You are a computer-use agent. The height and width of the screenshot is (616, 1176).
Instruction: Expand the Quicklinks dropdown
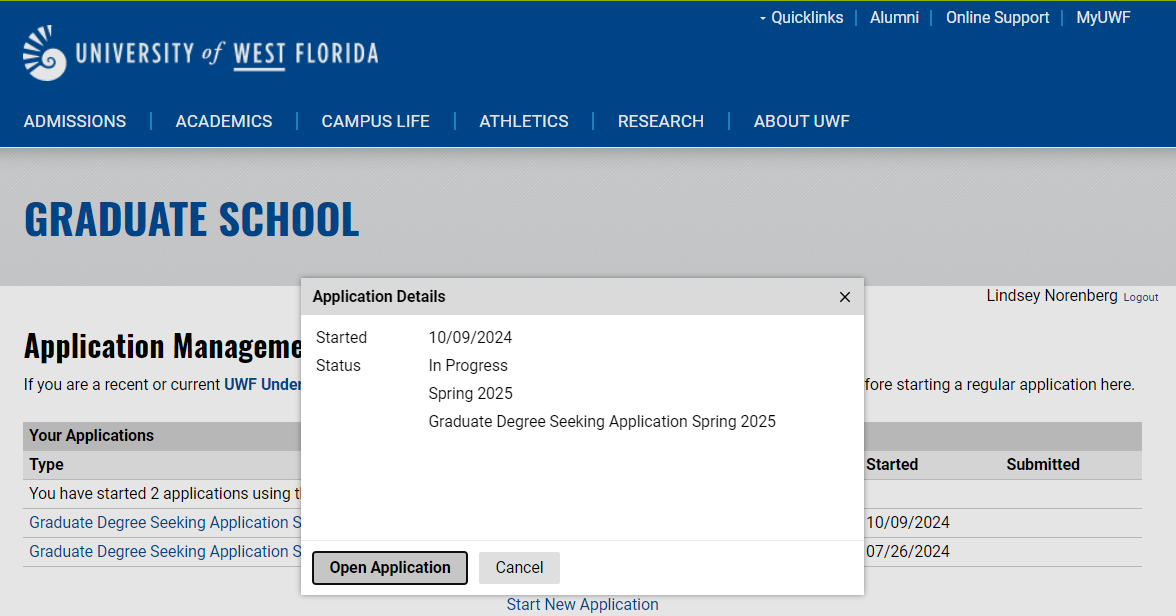pyautogui.click(x=801, y=17)
